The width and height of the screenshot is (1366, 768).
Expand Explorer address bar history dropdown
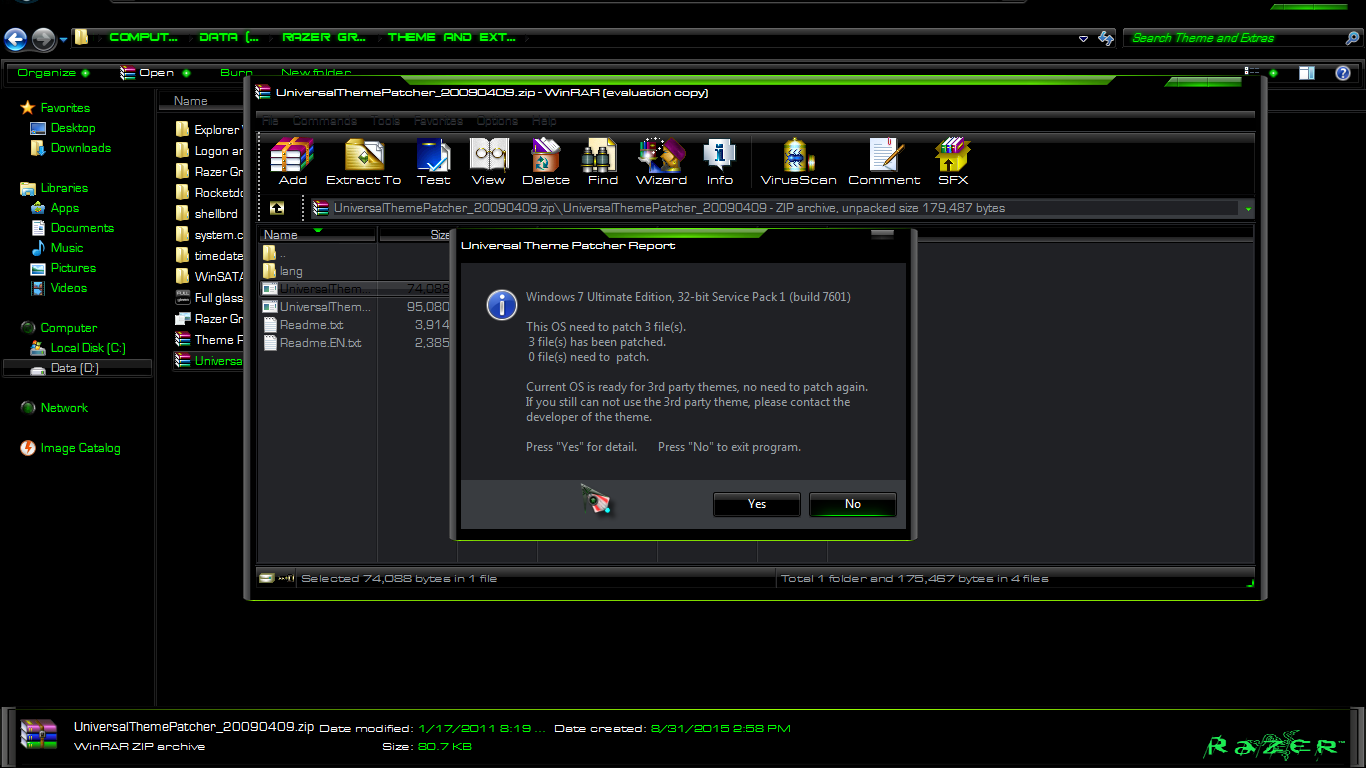[1084, 39]
